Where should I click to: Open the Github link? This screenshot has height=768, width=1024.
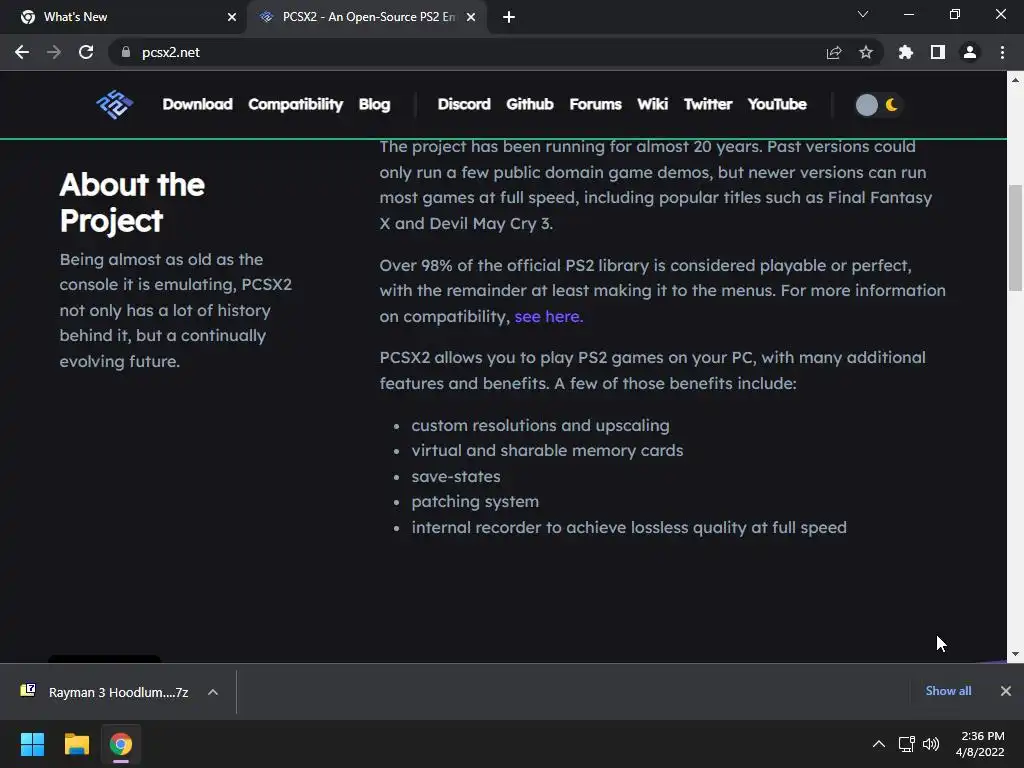coord(530,104)
